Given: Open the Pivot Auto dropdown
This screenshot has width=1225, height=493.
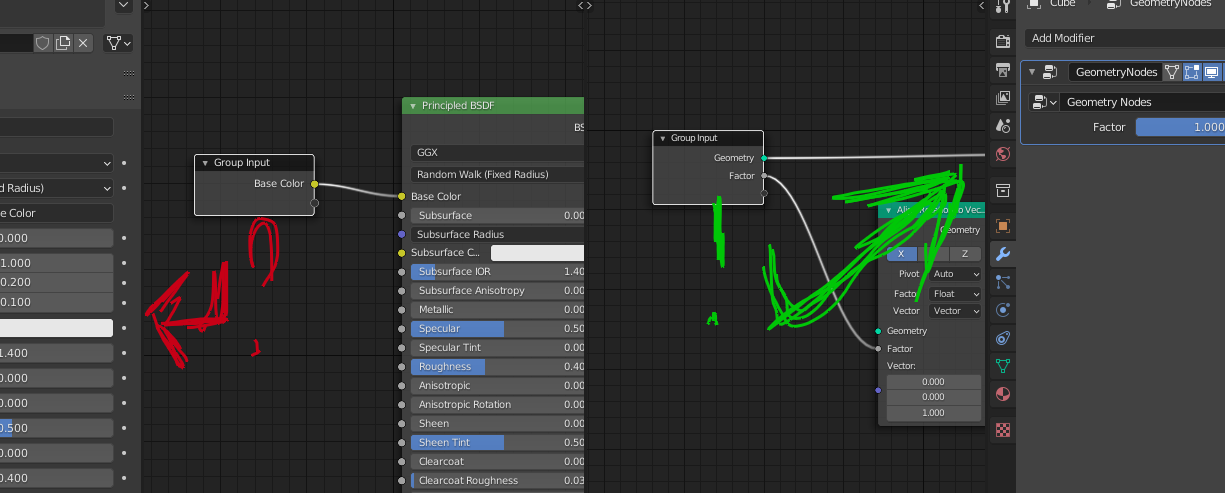Looking at the screenshot, I should click(x=954, y=274).
